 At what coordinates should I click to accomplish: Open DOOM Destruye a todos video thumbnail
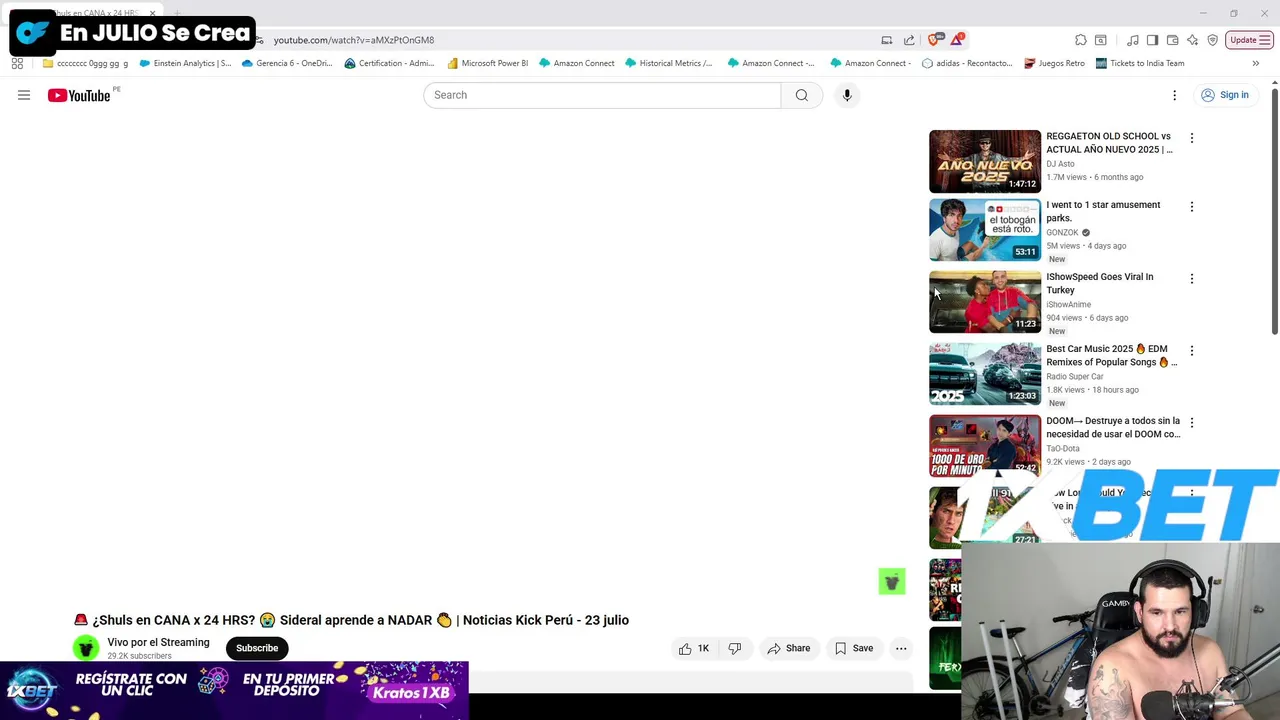[985, 446]
